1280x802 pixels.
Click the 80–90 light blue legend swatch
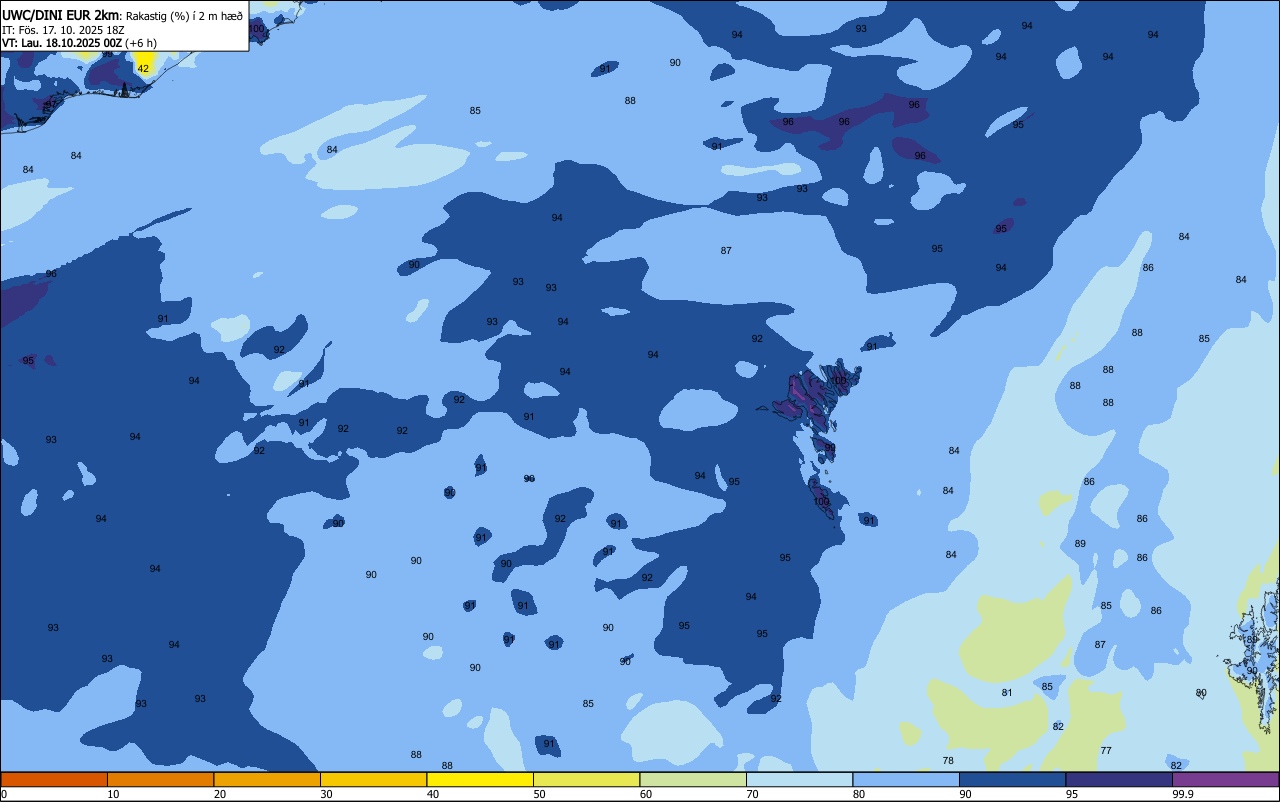[x=906, y=779]
